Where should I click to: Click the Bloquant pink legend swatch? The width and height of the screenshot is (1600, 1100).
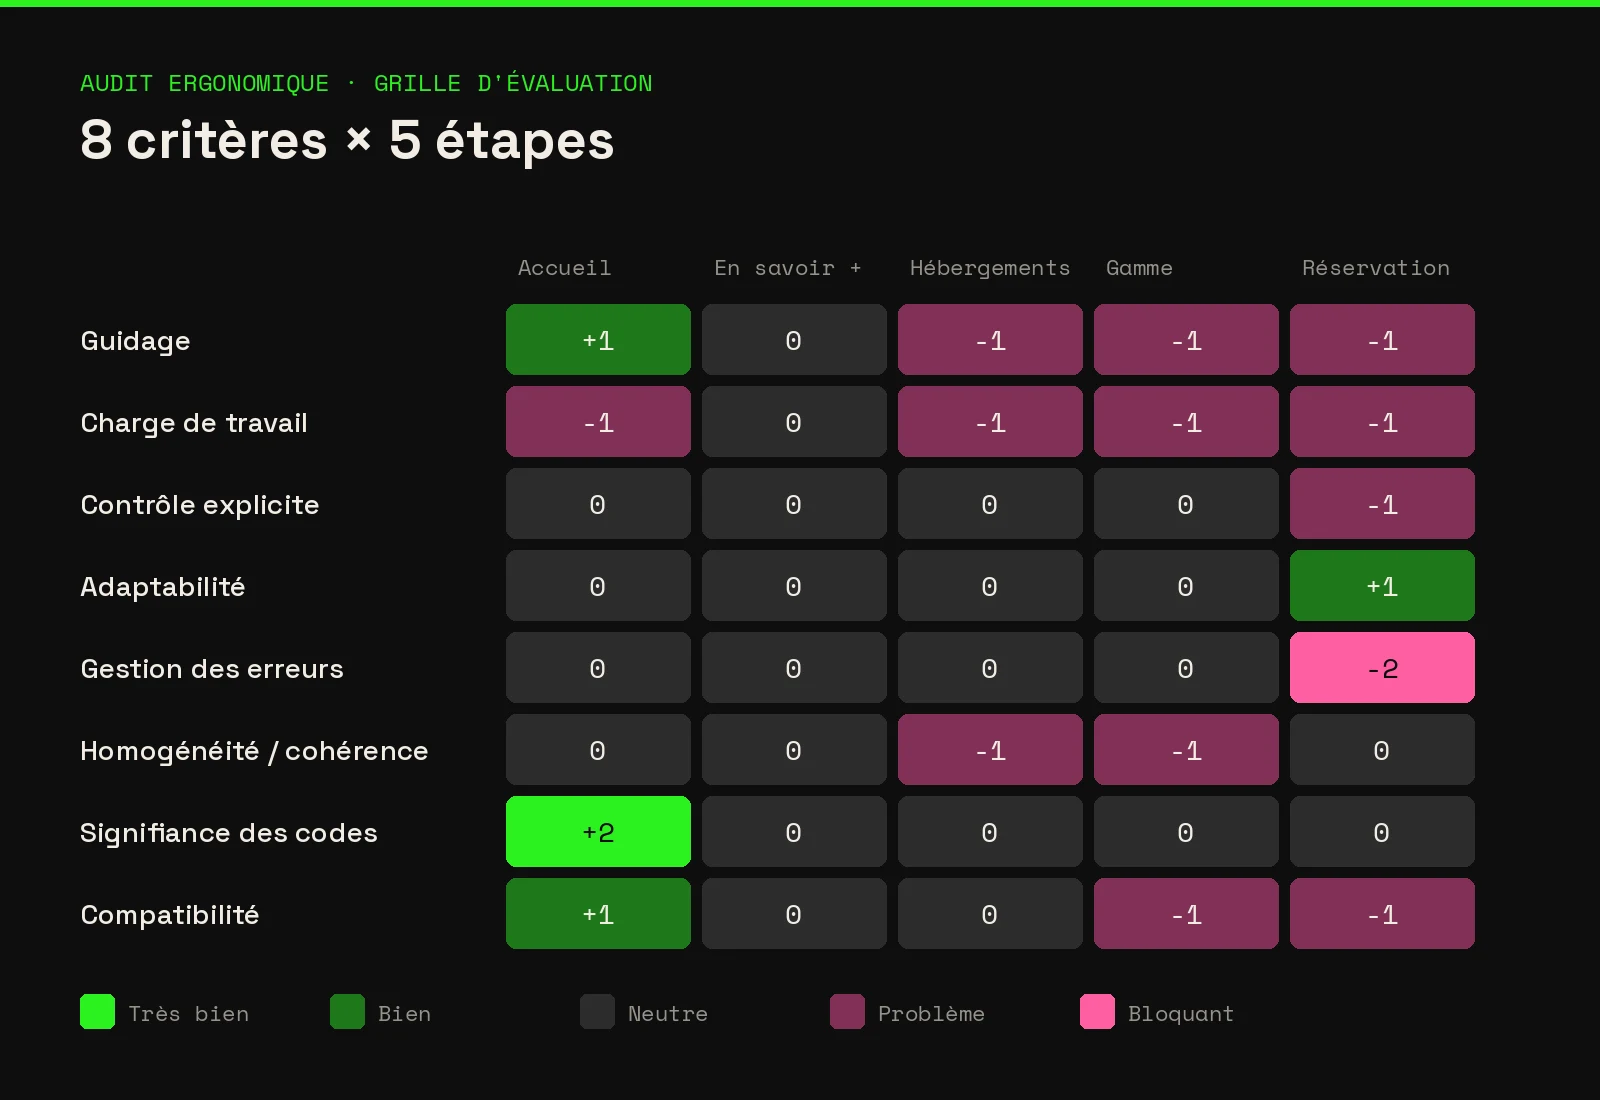[1097, 1012]
